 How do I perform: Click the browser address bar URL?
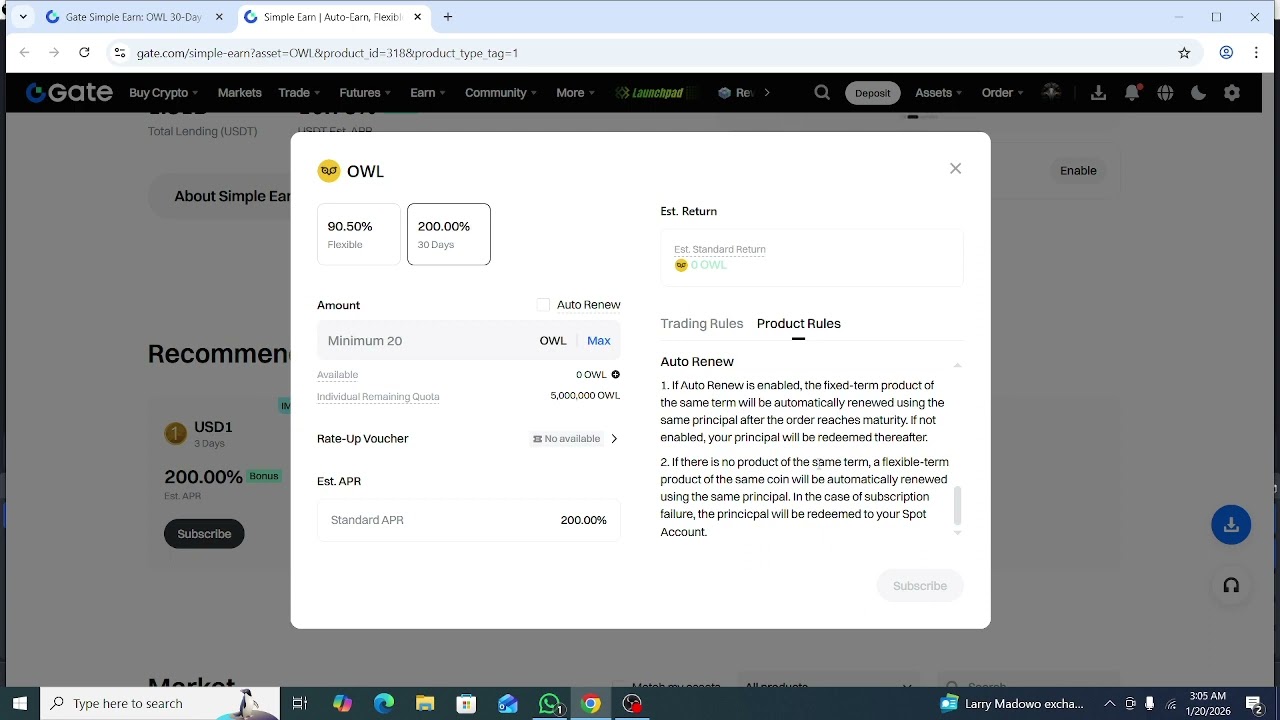click(x=328, y=53)
